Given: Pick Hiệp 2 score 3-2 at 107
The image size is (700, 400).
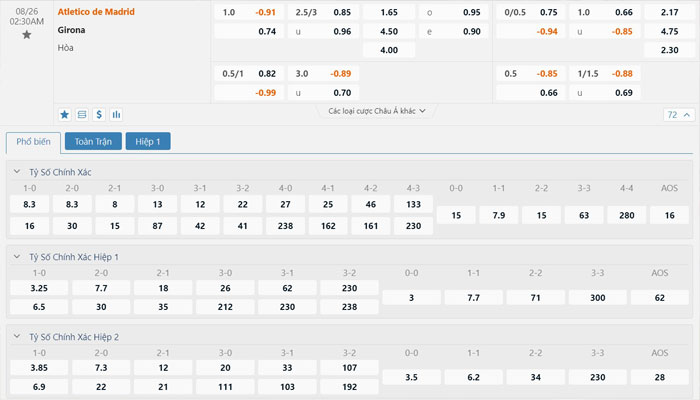Looking at the screenshot, I should pos(350,367).
